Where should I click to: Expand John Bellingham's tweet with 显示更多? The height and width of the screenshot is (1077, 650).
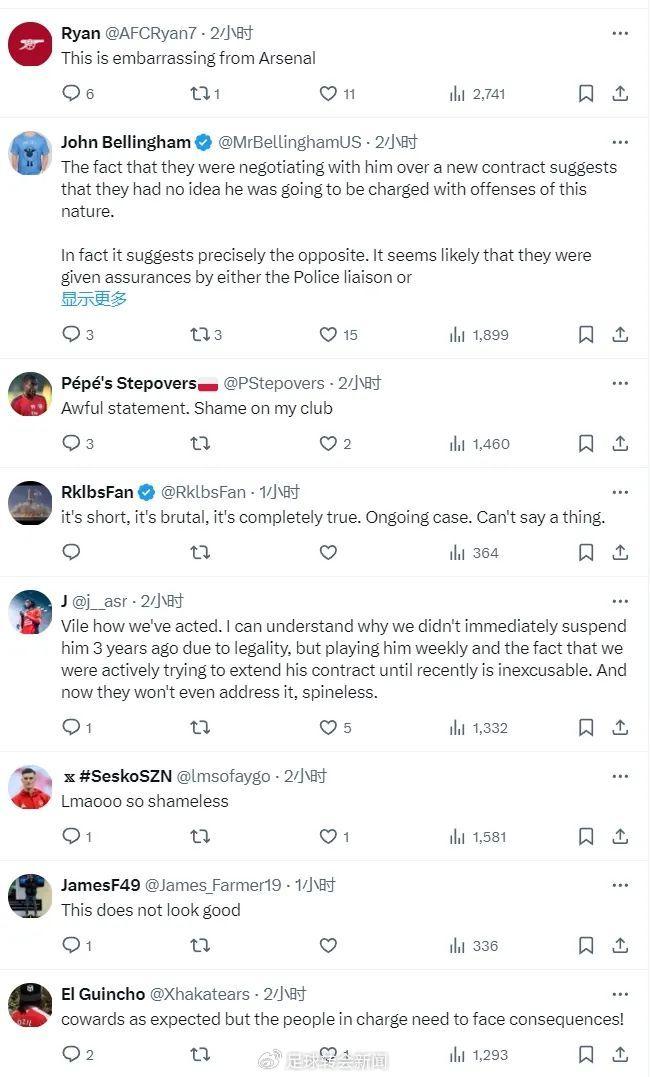click(94, 299)
